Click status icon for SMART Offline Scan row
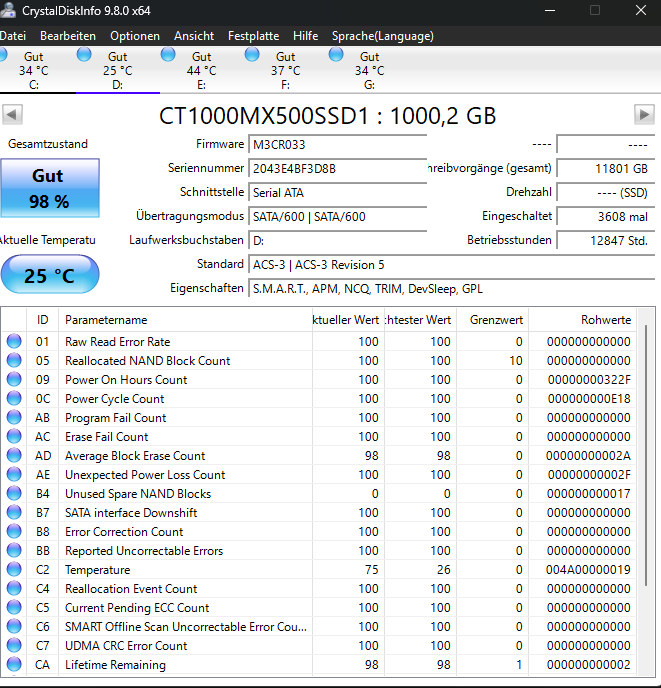The height and width of the screenshot is (688, 661). point(14,626)
